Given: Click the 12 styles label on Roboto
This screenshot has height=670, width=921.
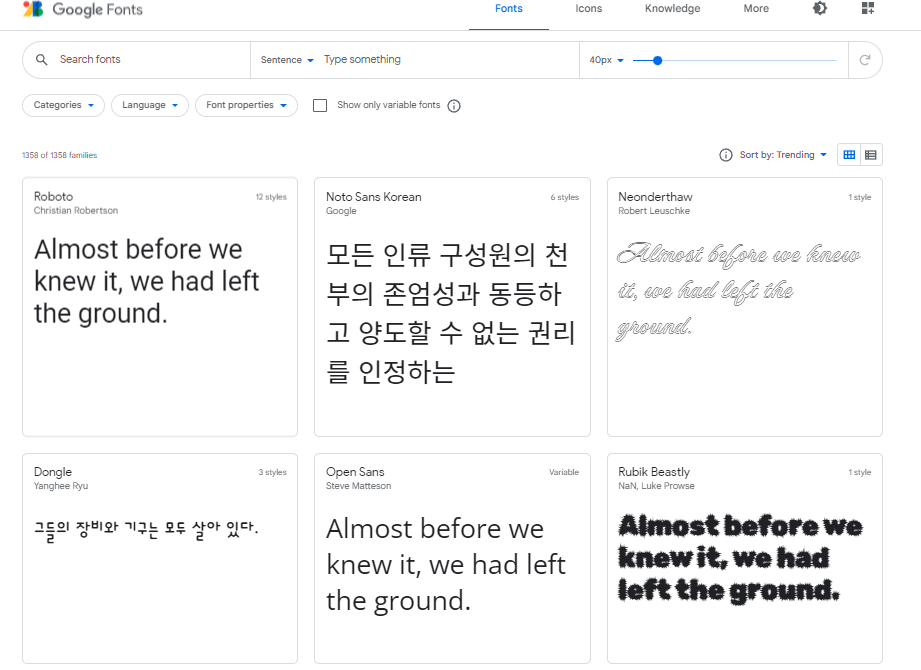Looking at the screenshot, I should click(271, 197).
